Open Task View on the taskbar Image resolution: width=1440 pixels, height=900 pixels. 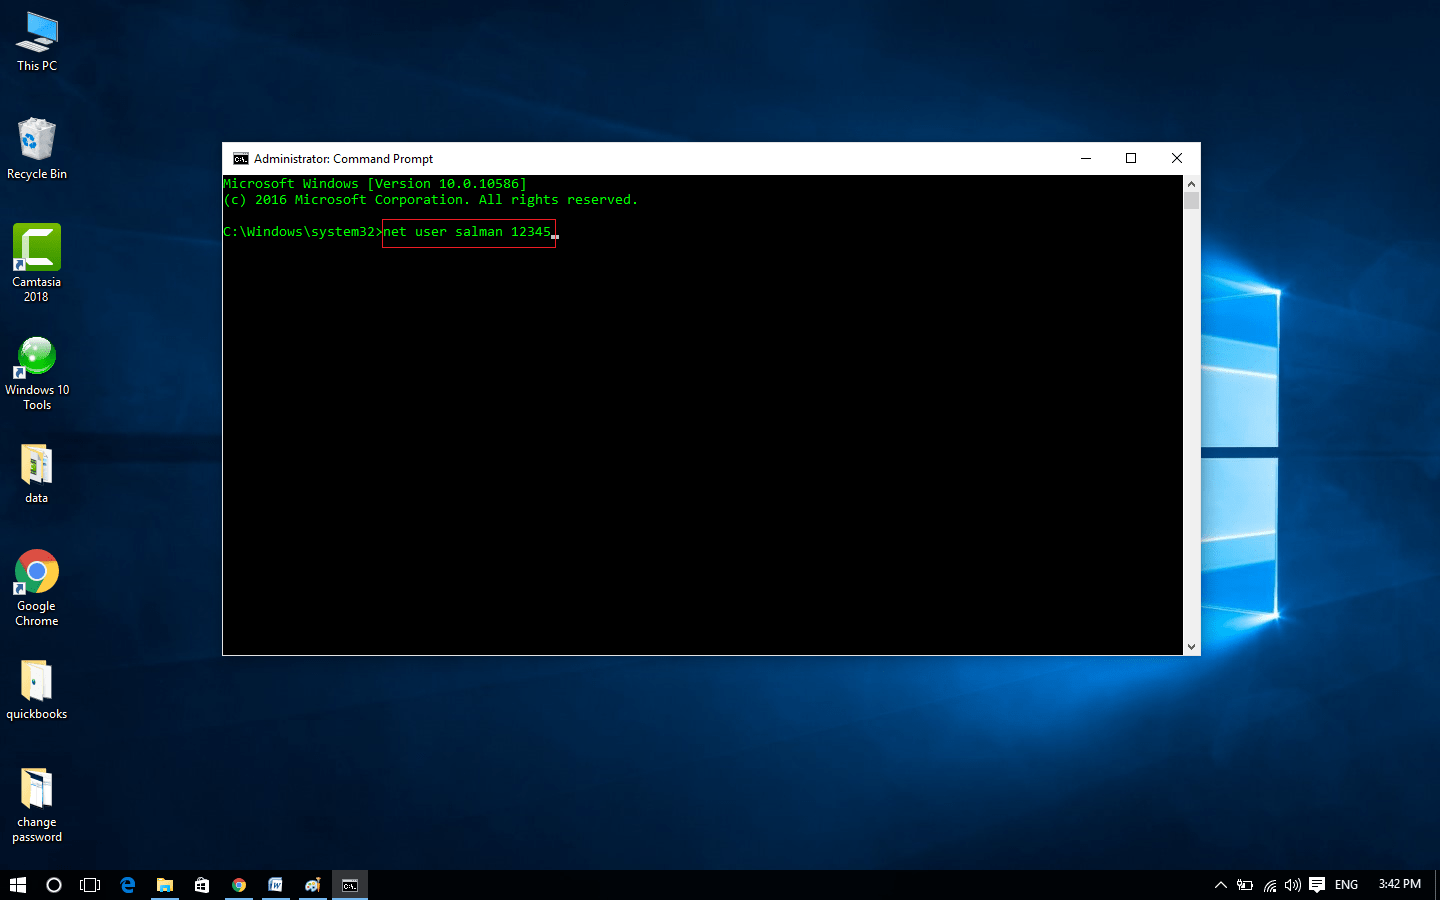[x=90, y=885]
